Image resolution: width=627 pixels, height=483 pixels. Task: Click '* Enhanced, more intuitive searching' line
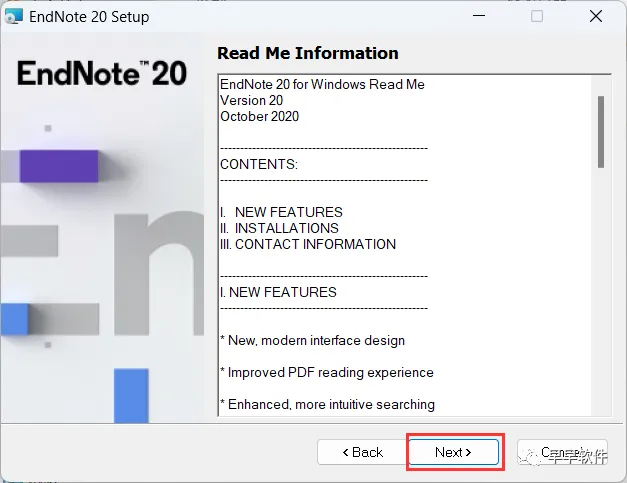tap(327, 404)
